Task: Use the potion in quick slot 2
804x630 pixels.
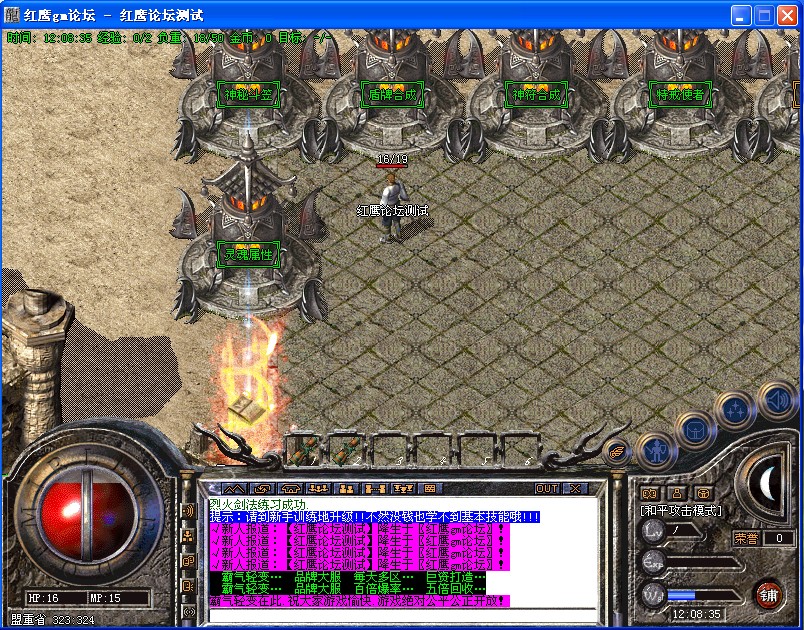Action: coord(348,450)
